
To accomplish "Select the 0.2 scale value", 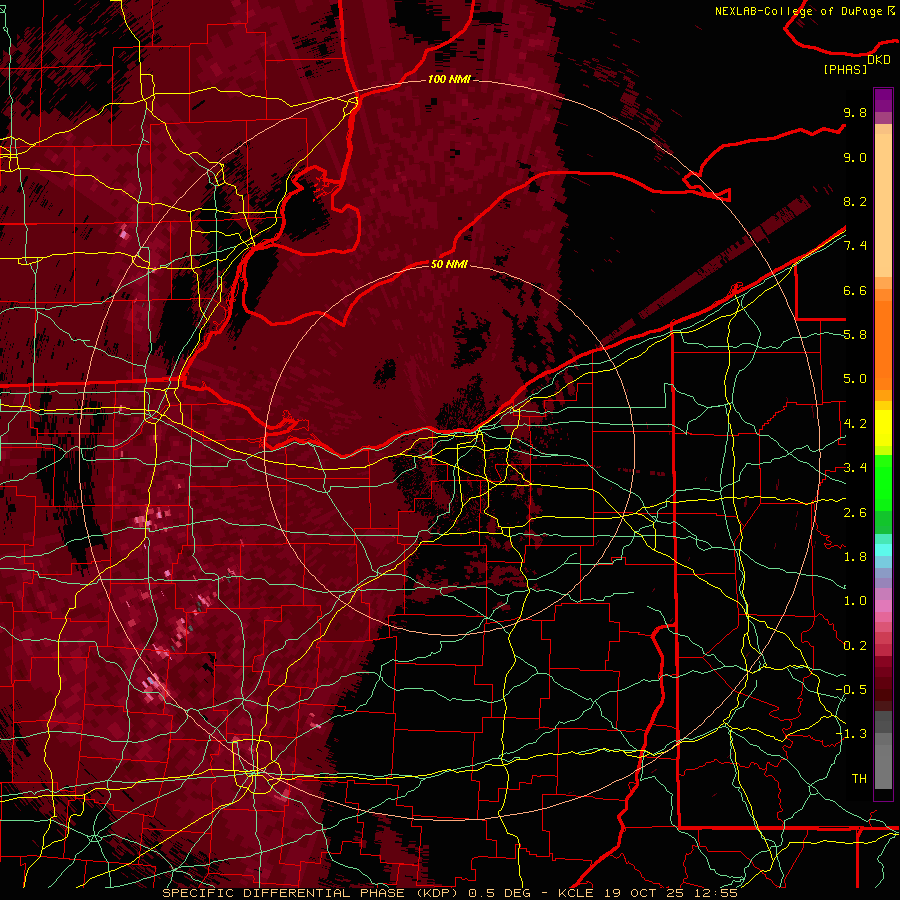I will point(855,646).
